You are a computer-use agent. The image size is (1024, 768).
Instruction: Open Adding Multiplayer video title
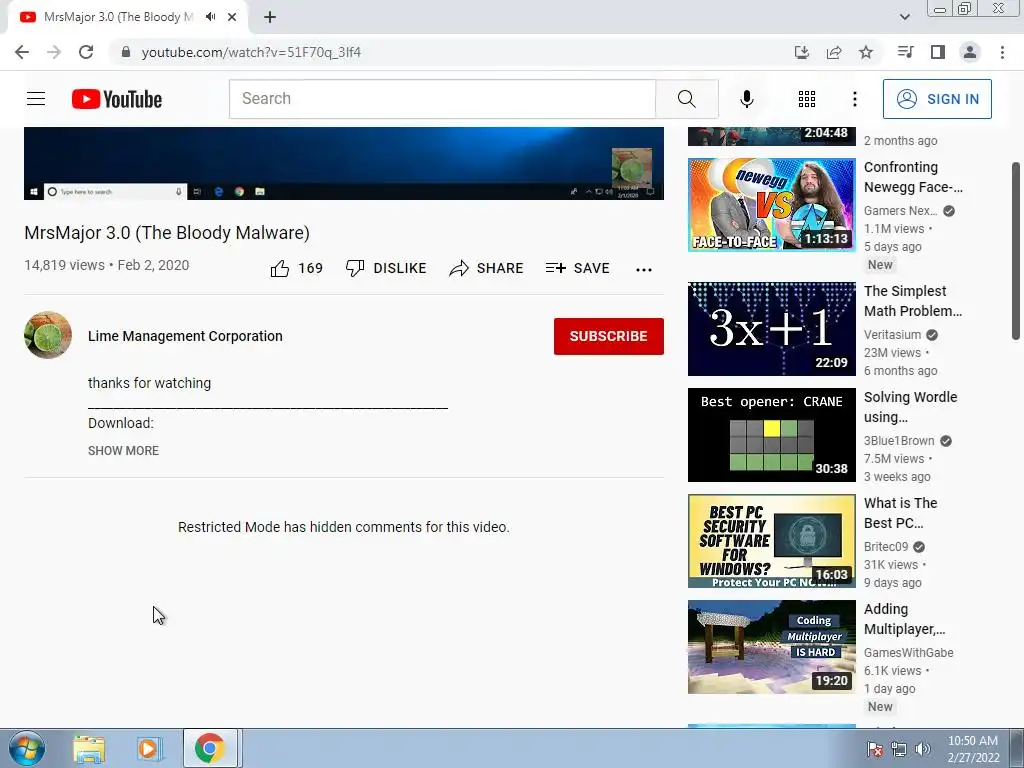tap(904, 619)
